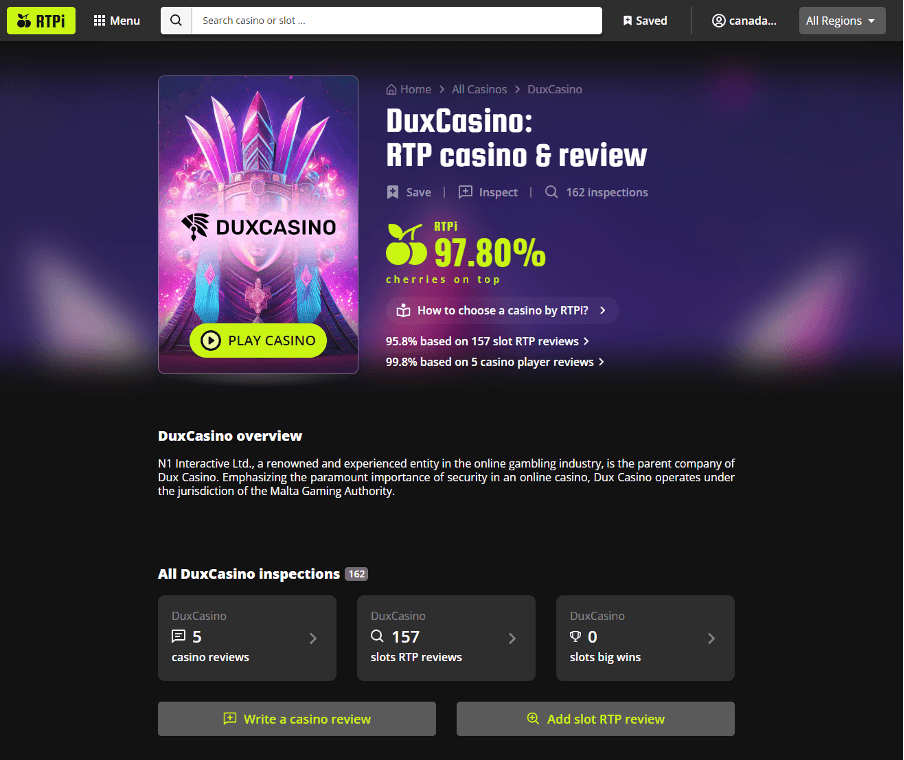This screenshot has height=760, width=904.
Task: Open the 157 slots RTP reviews card
Action: tap(446, 638)
